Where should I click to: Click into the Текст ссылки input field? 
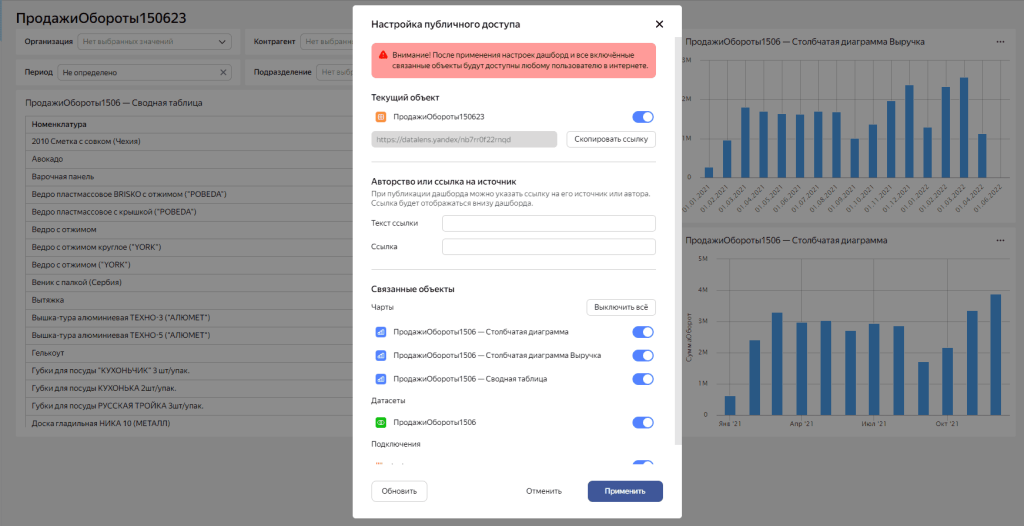pyautogui.click(x=548, y=223)
